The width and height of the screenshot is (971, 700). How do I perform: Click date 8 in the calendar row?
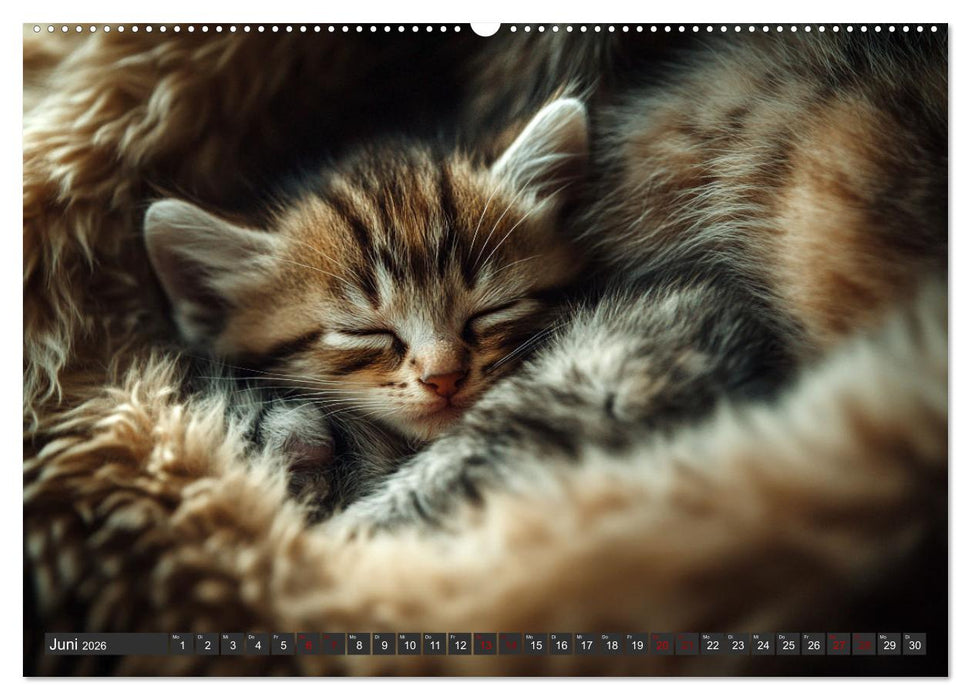click(359, 645)
